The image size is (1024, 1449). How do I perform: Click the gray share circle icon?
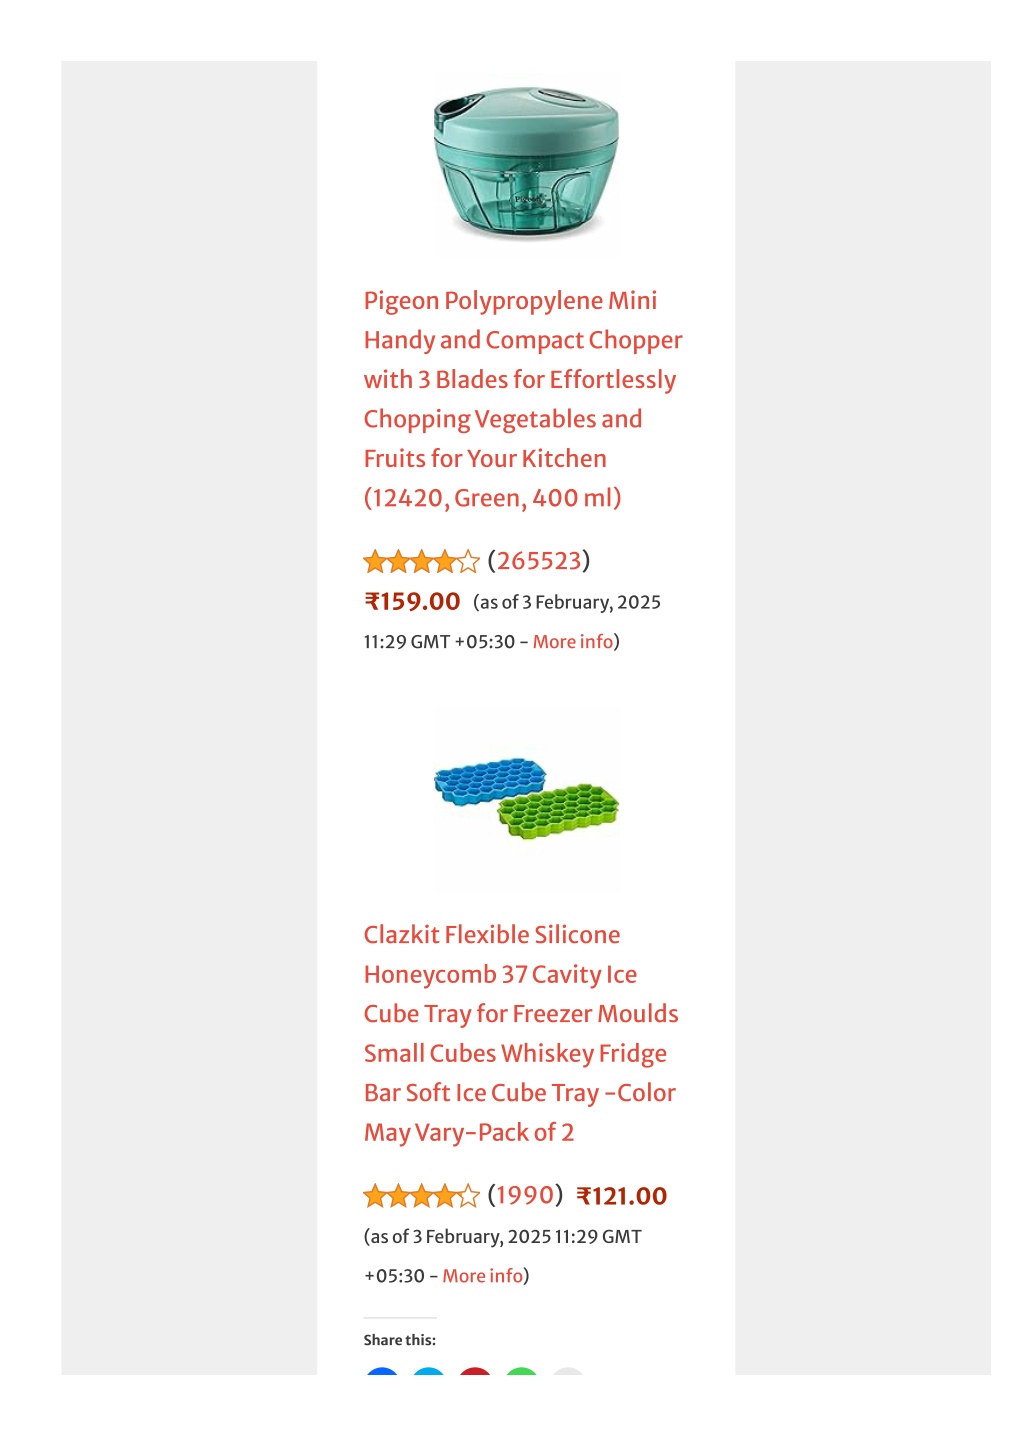[x=568, y=1372]
